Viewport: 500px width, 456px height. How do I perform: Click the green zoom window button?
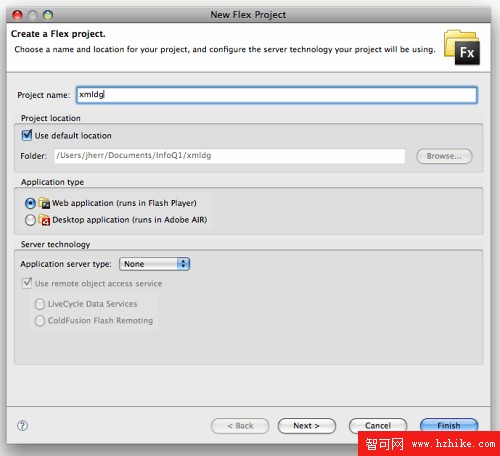48,15
